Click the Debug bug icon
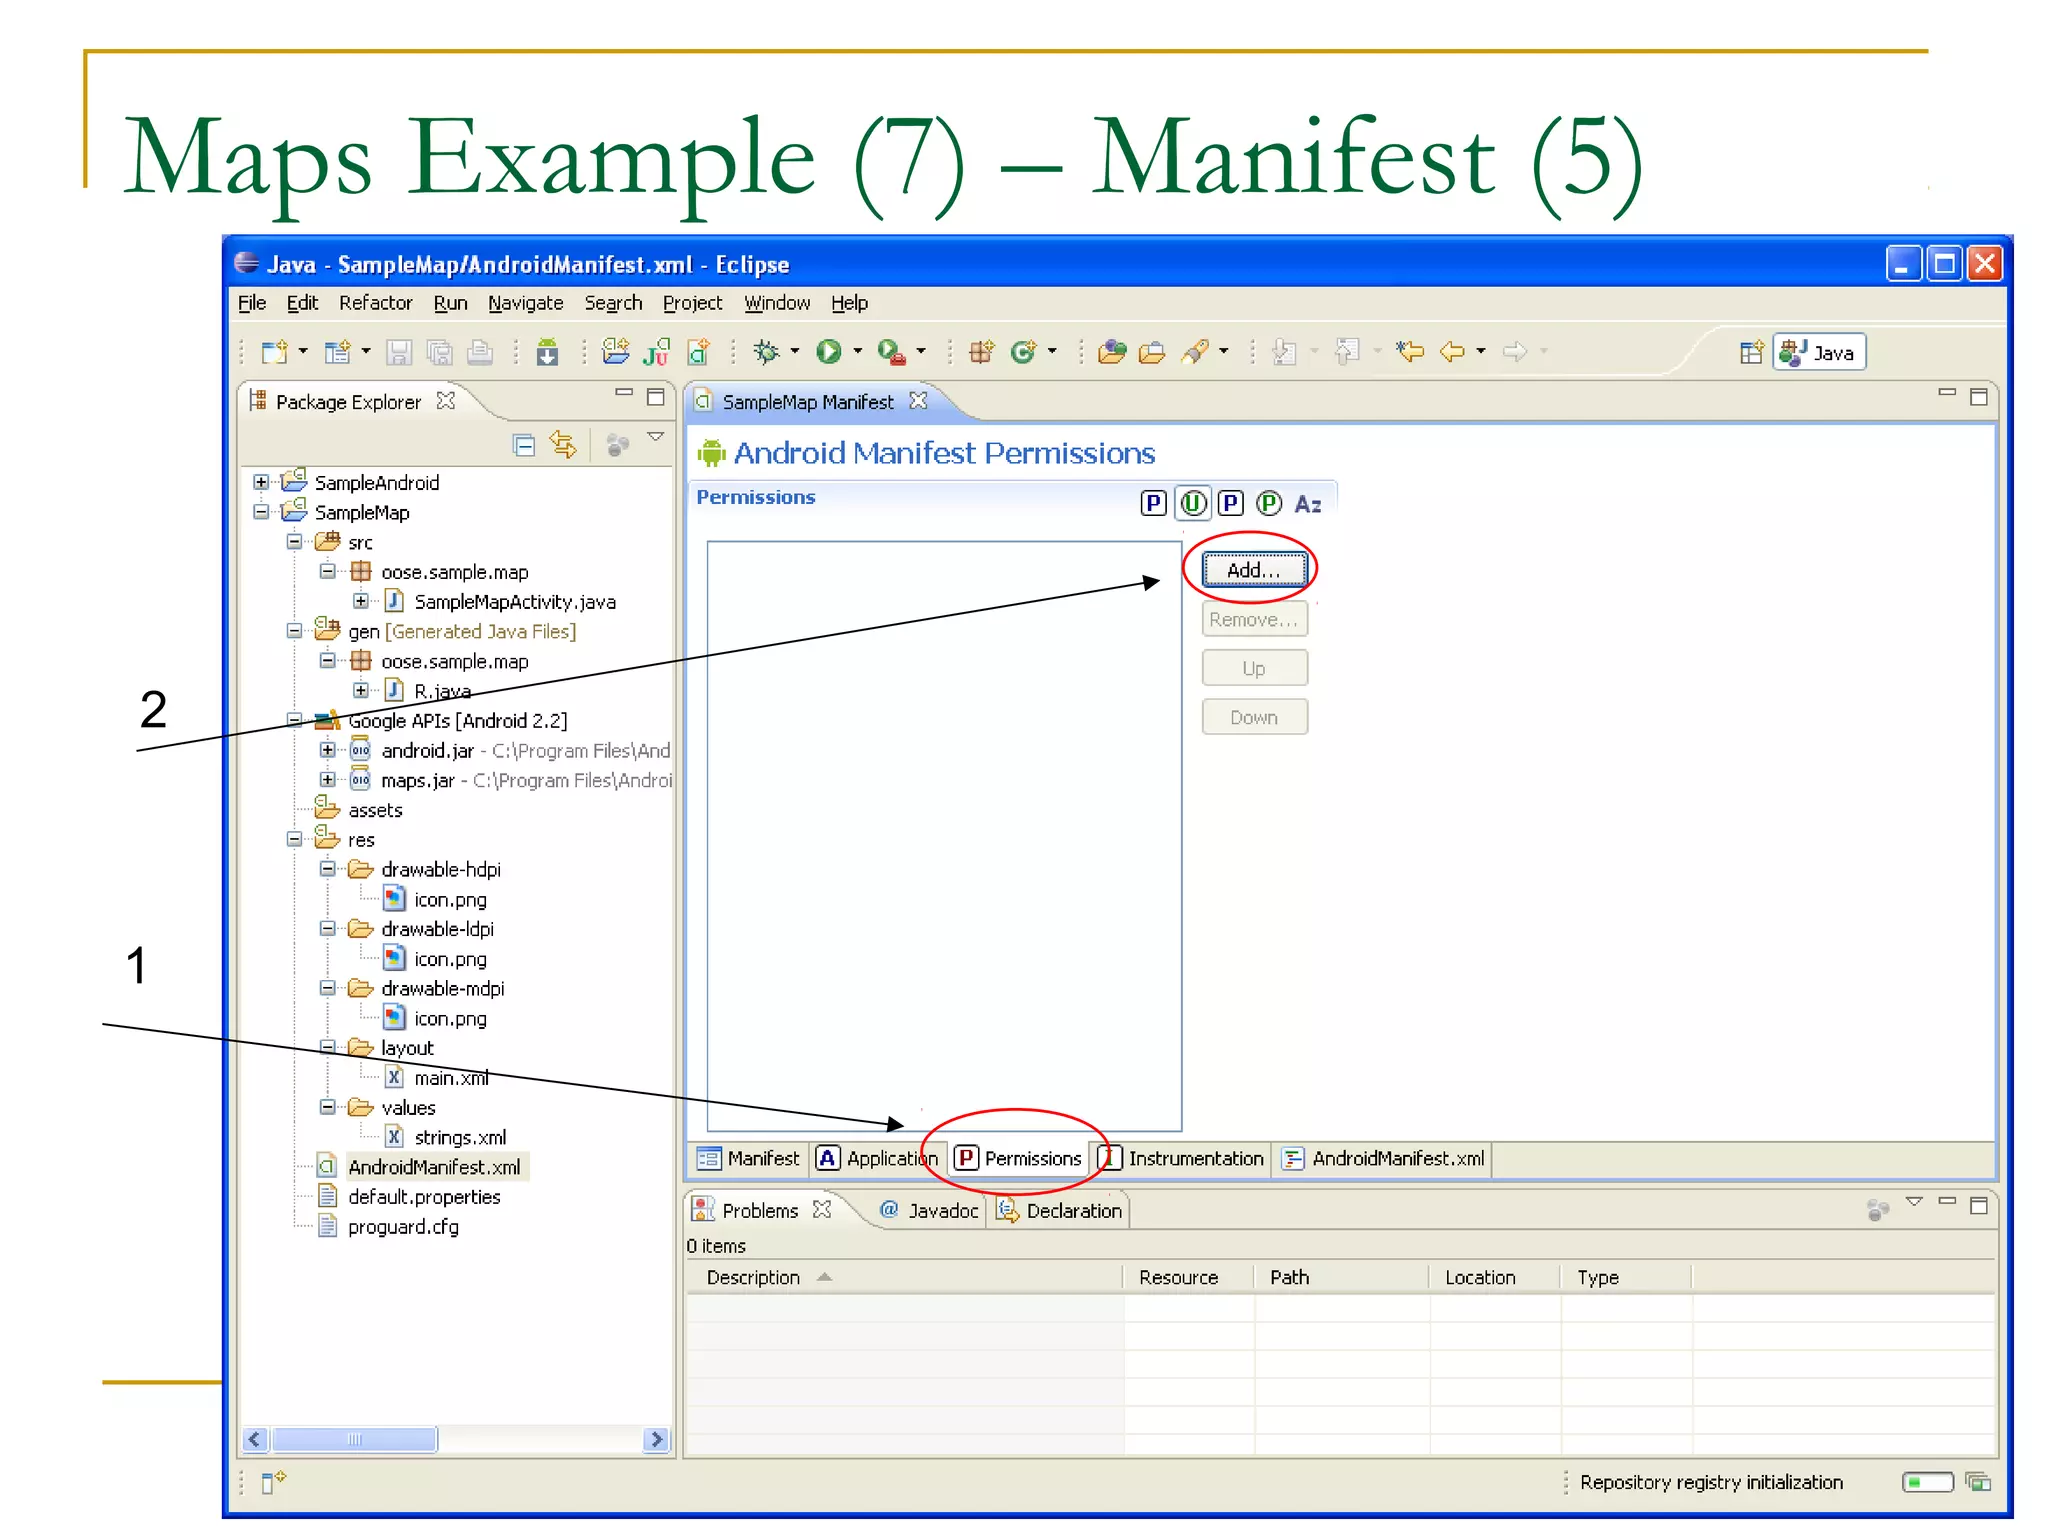2048x1536 pixels. pos(765,352)
